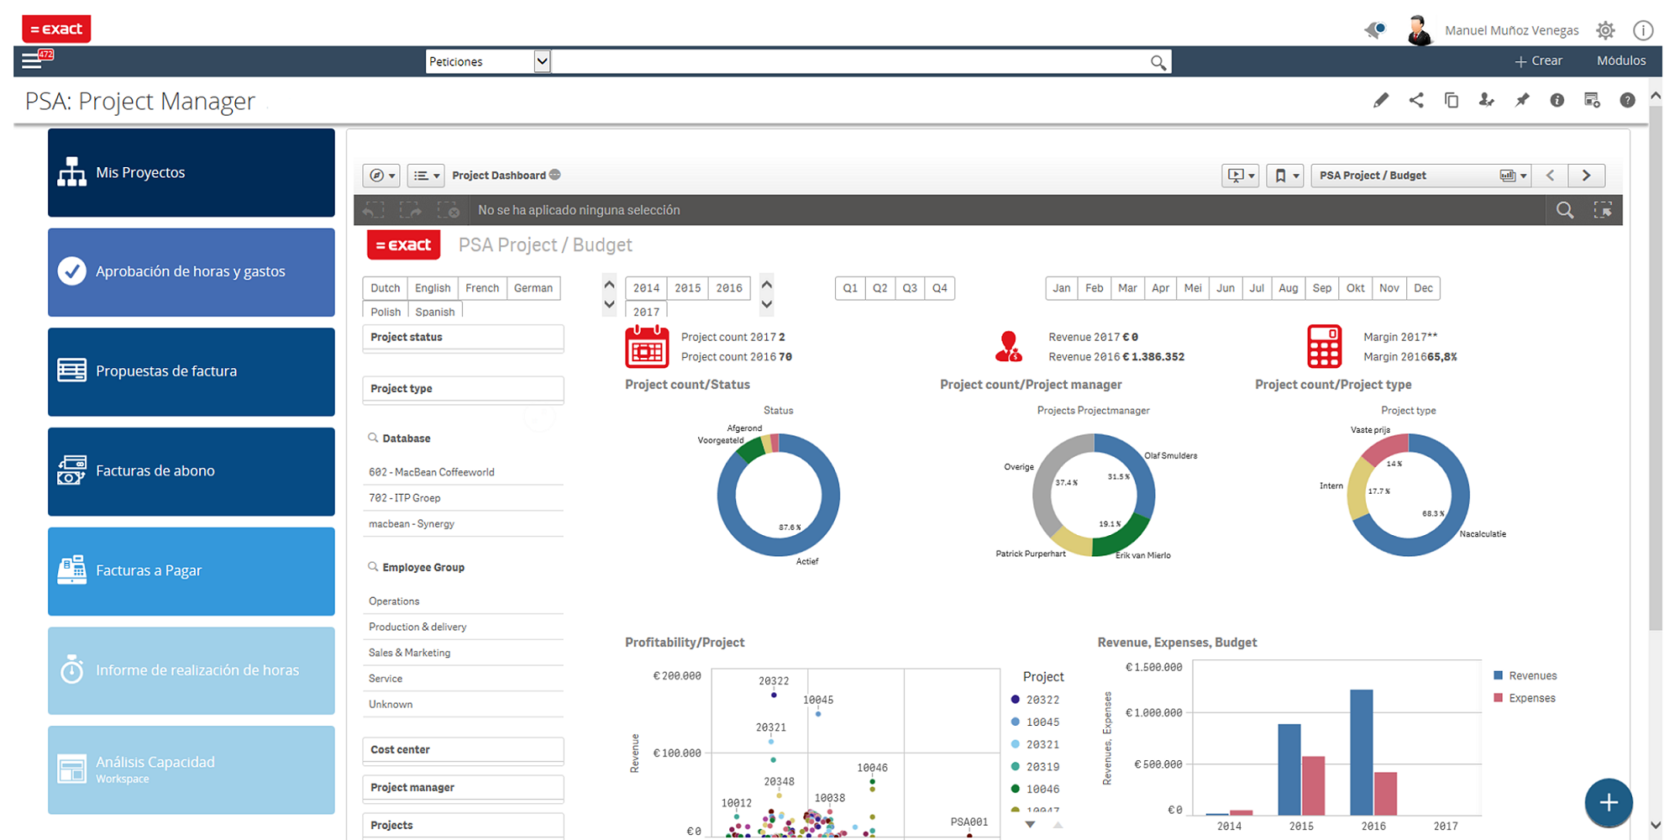Select quarter Q3 filter
The height and width of the screenshot is (840, 1680).
point(910,288)
